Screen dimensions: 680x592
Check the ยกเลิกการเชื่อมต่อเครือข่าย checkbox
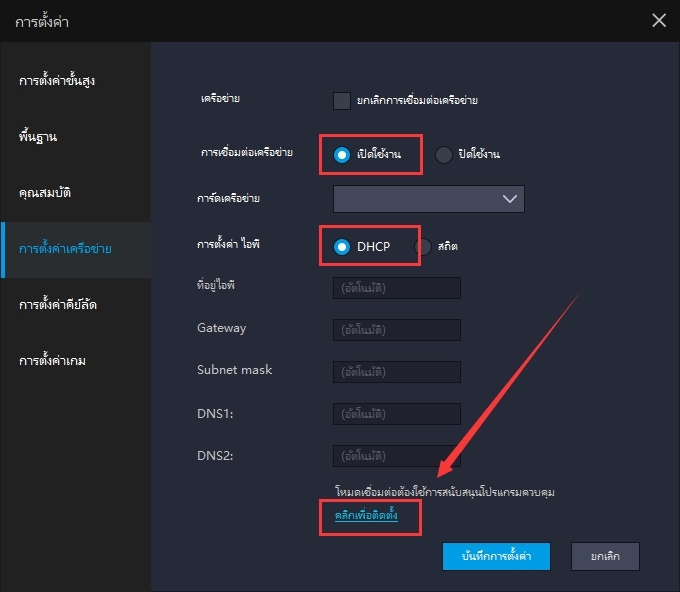click(342, 100)
